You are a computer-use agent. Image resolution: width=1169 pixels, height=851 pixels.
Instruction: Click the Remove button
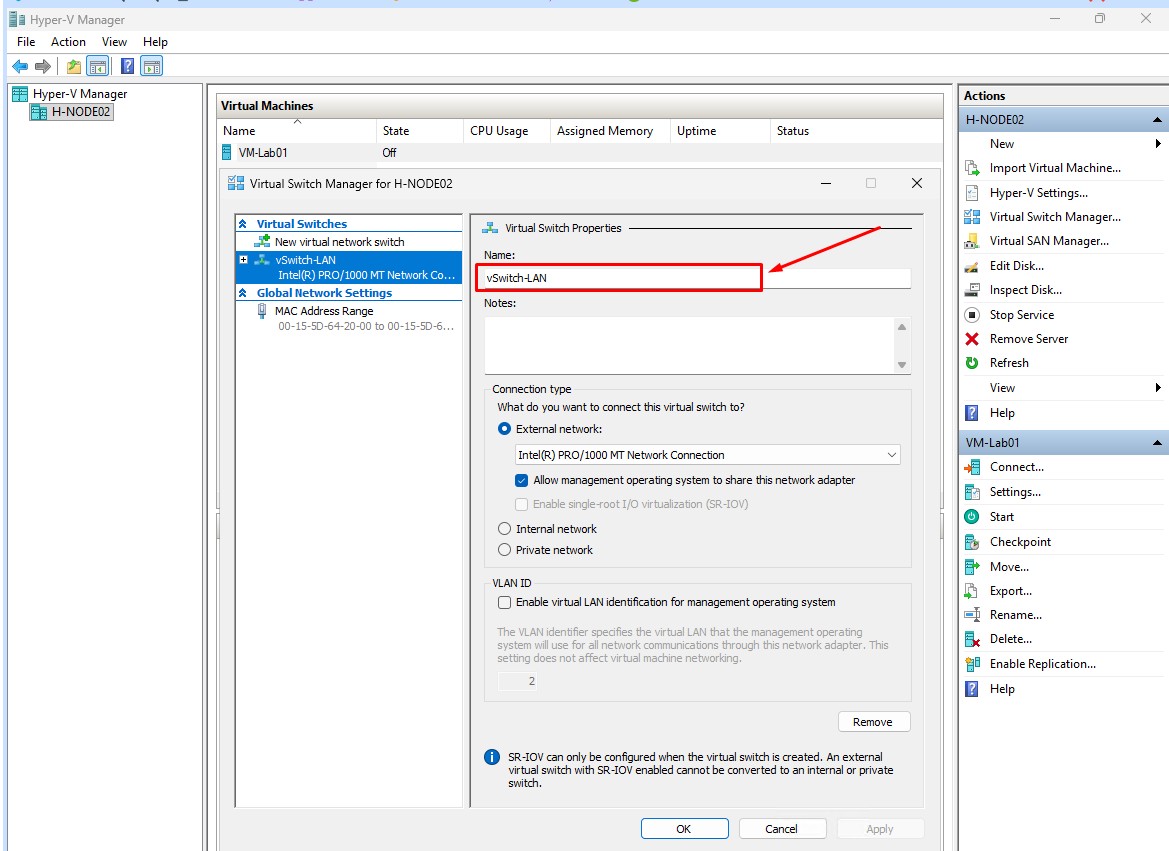[874, 722]
